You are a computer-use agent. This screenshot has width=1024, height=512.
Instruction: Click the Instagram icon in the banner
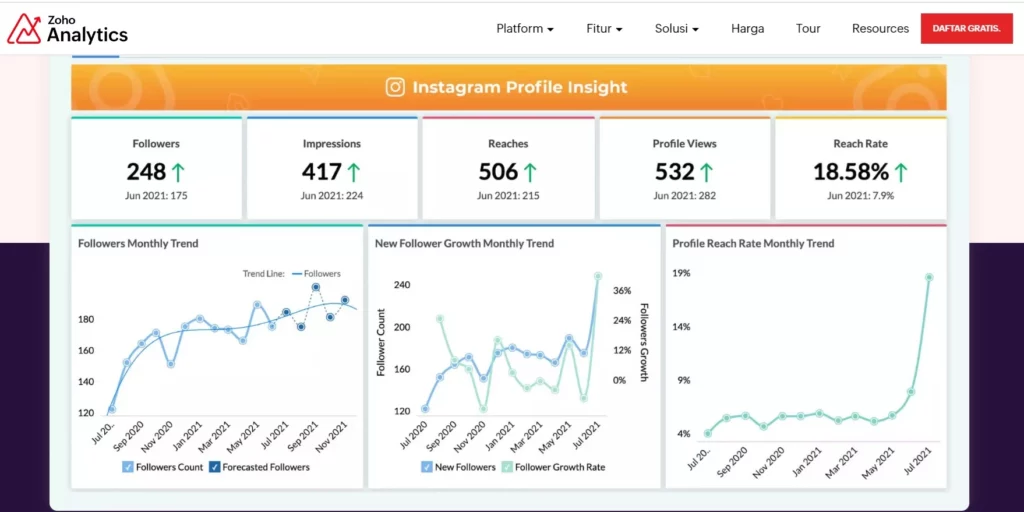pos(395,88)
